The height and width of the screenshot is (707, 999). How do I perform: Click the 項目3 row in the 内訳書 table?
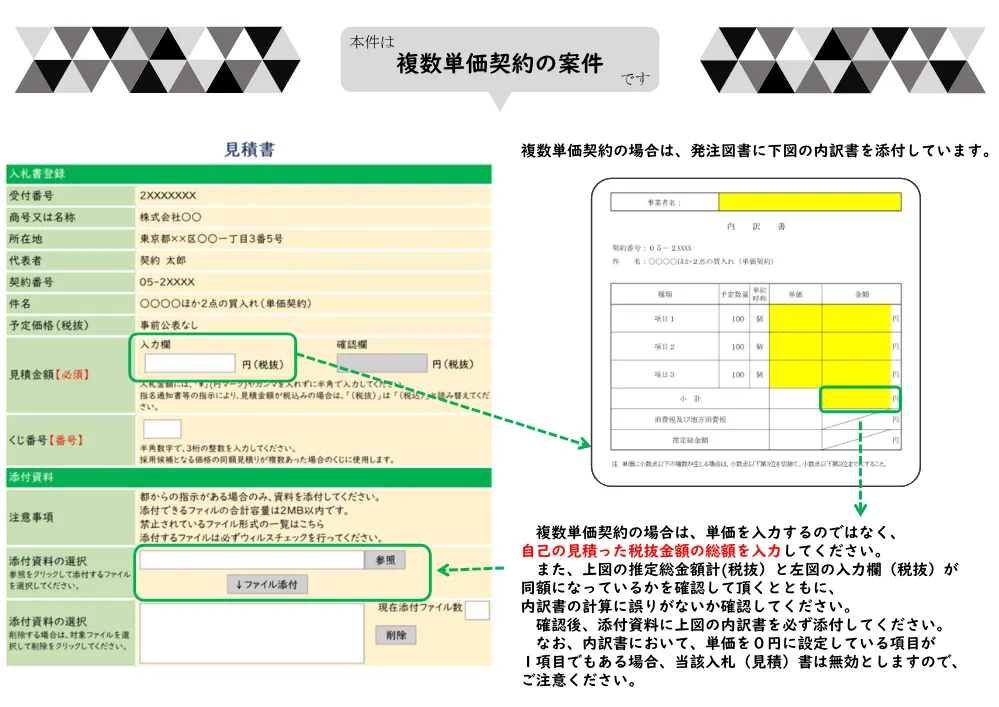pos(756,375)
